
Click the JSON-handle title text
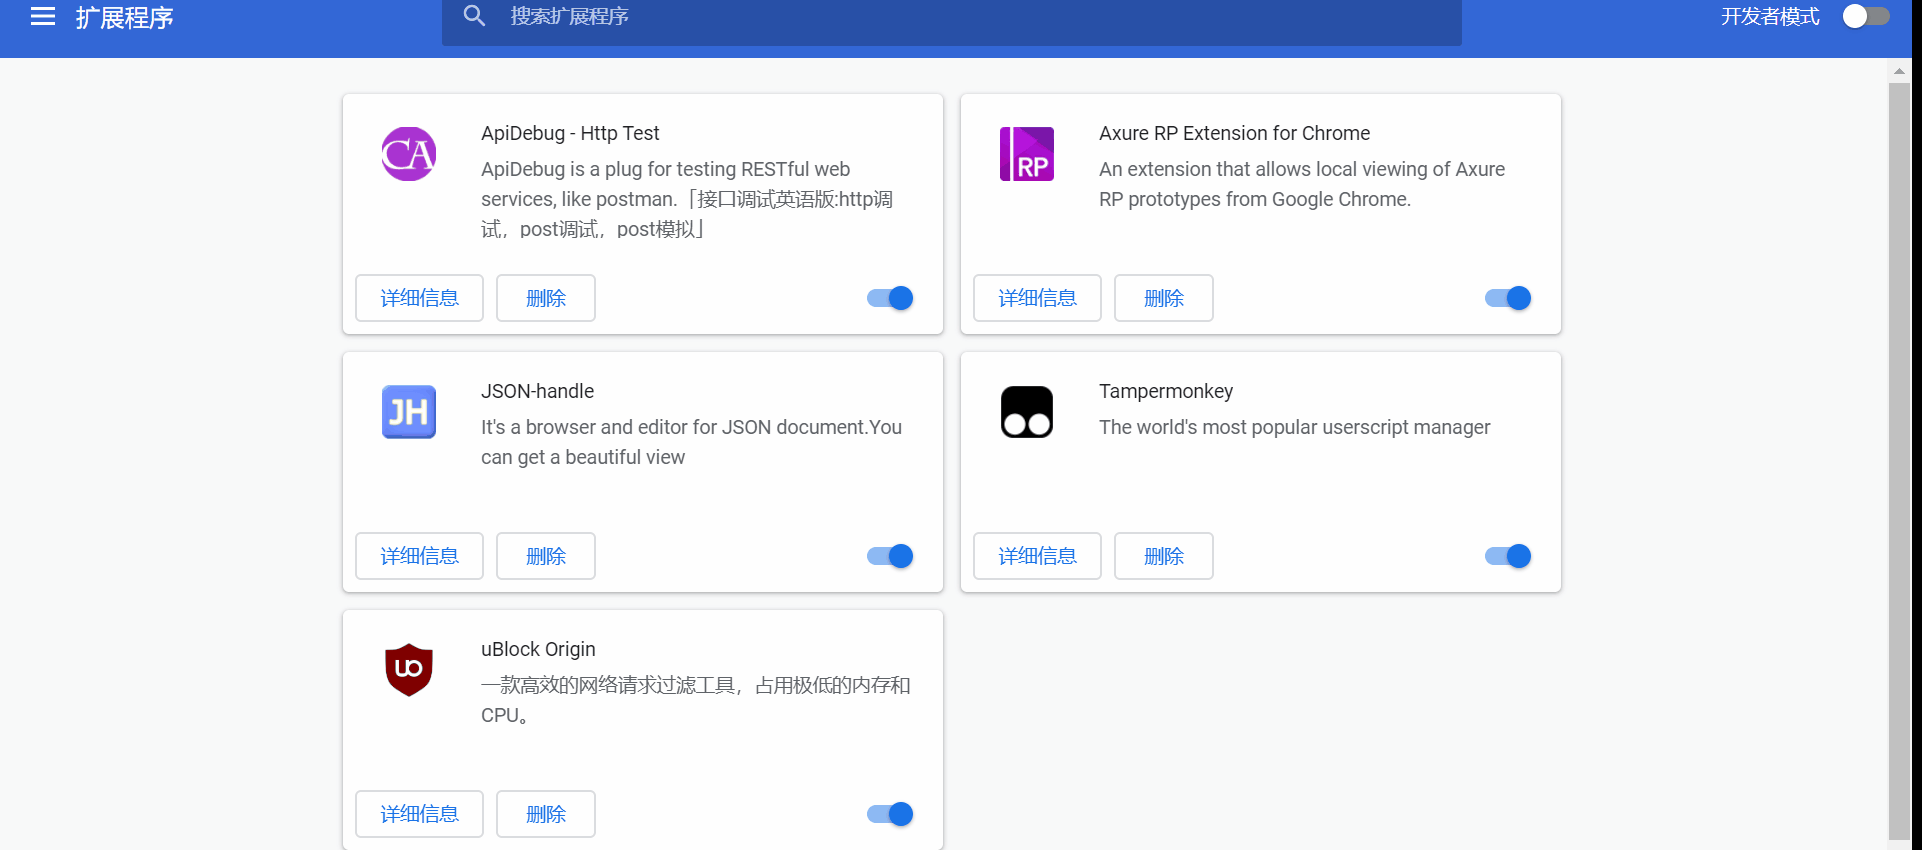point(537,391)
